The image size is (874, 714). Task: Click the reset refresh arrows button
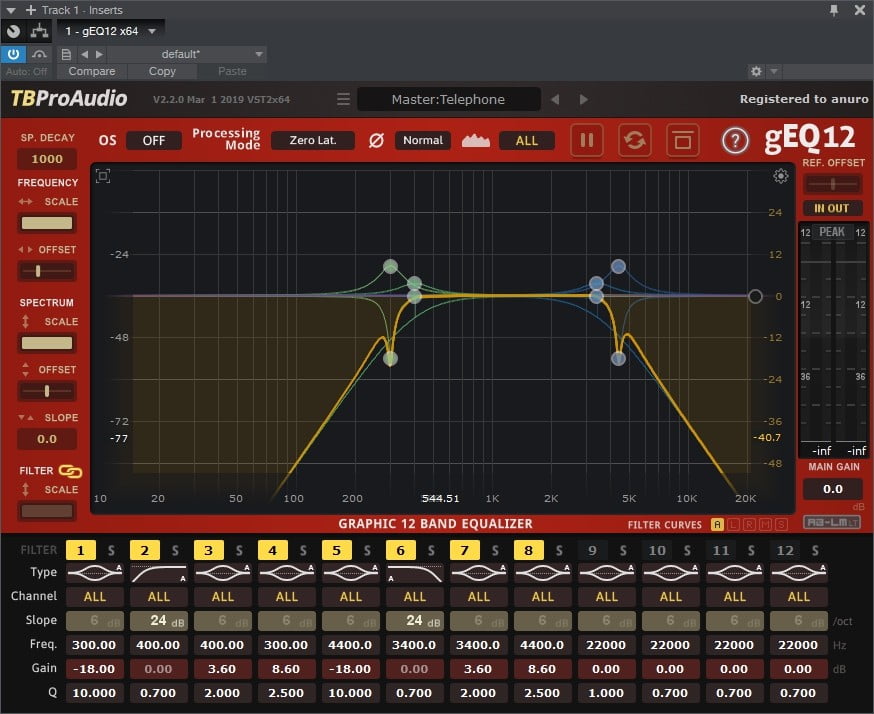pos(635,140)
